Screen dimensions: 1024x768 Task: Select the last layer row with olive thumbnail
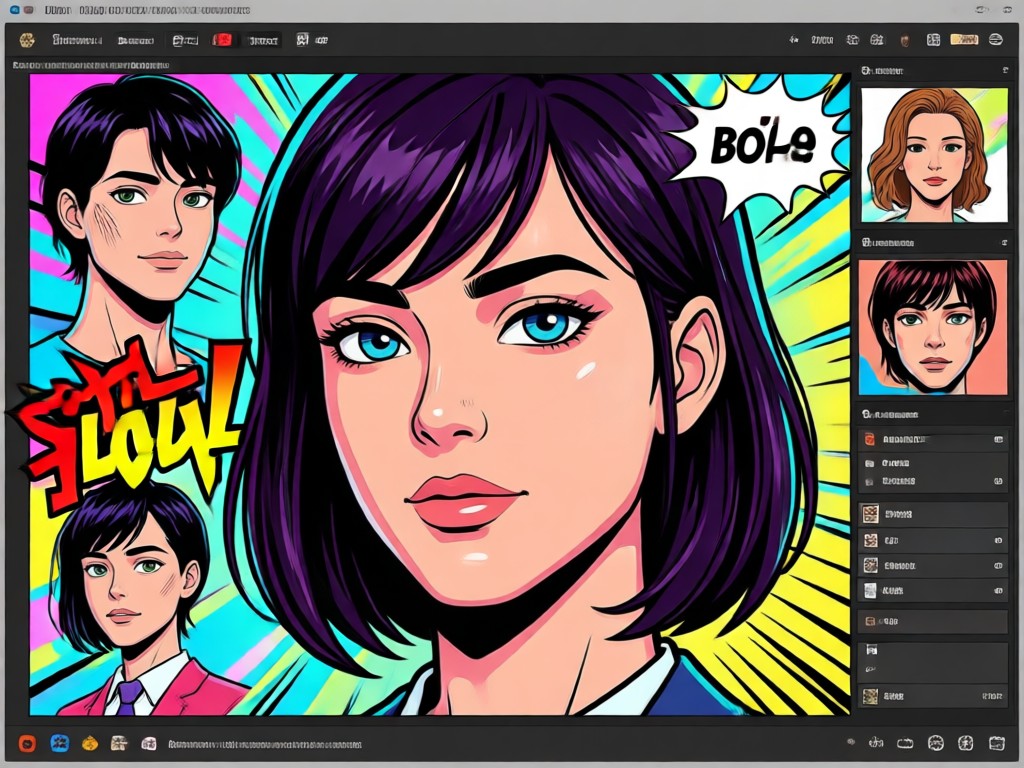(933, 697)
